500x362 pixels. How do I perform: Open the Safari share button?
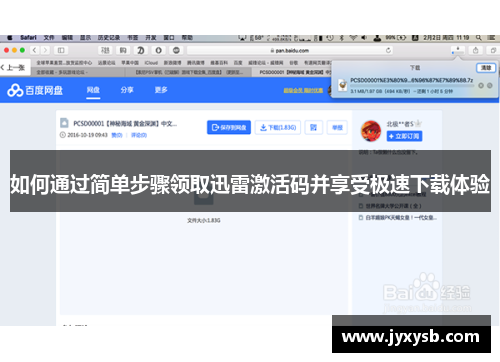click(x=476, y=50)
